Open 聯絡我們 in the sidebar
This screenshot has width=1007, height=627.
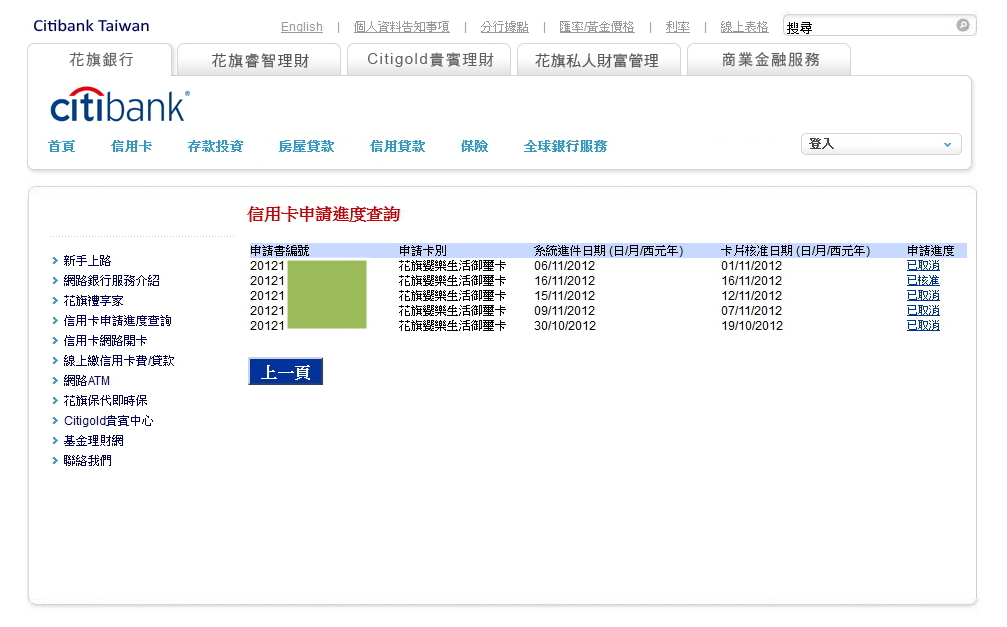[87, 461]
